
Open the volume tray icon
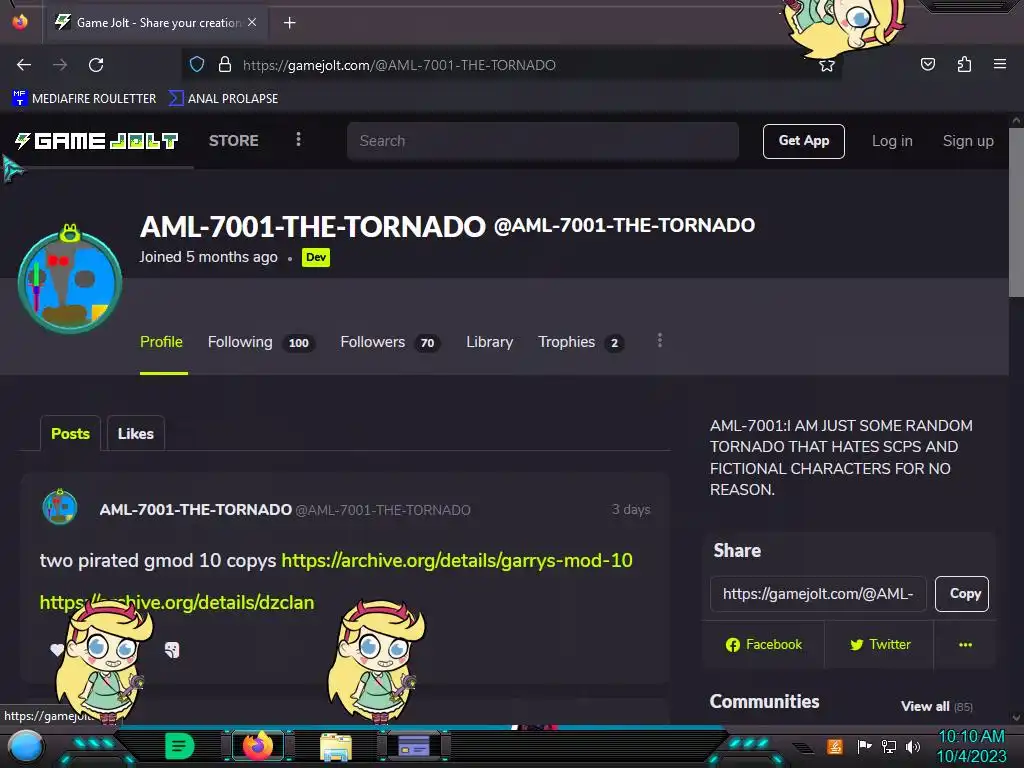(912, 746)
